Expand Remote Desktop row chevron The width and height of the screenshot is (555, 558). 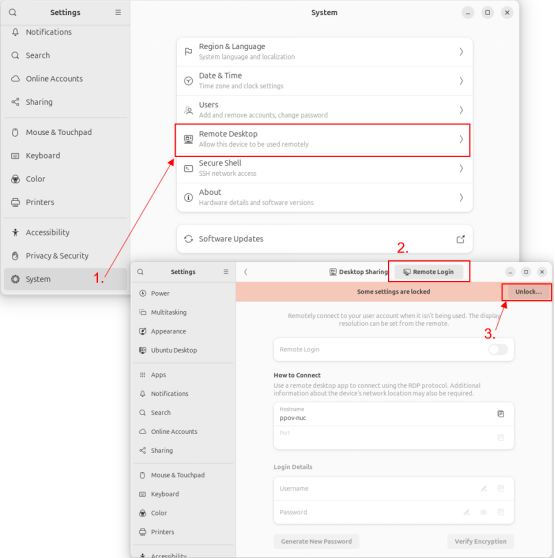click(461, 140)
